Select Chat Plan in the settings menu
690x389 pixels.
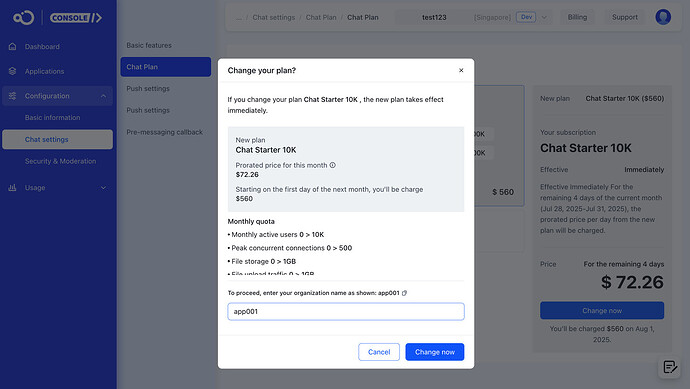point(165,67)
